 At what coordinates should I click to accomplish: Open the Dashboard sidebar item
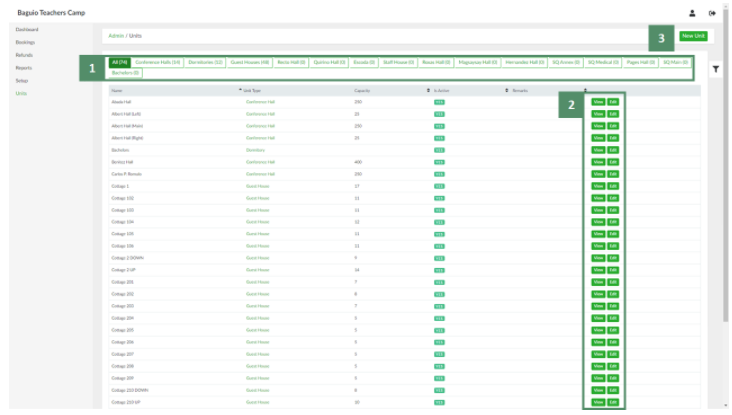(27, 29)
